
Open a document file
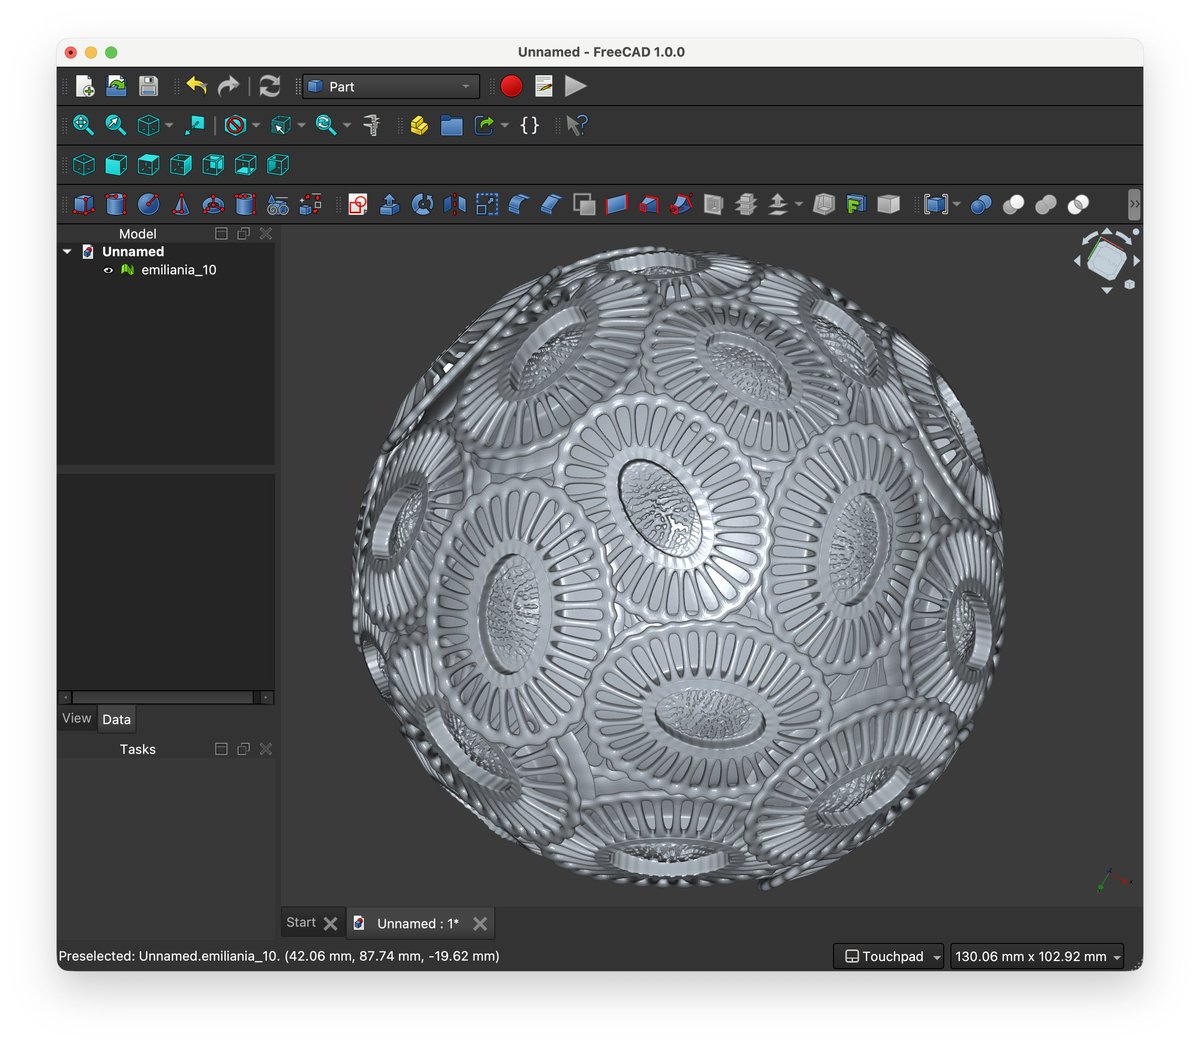[117, 87]
